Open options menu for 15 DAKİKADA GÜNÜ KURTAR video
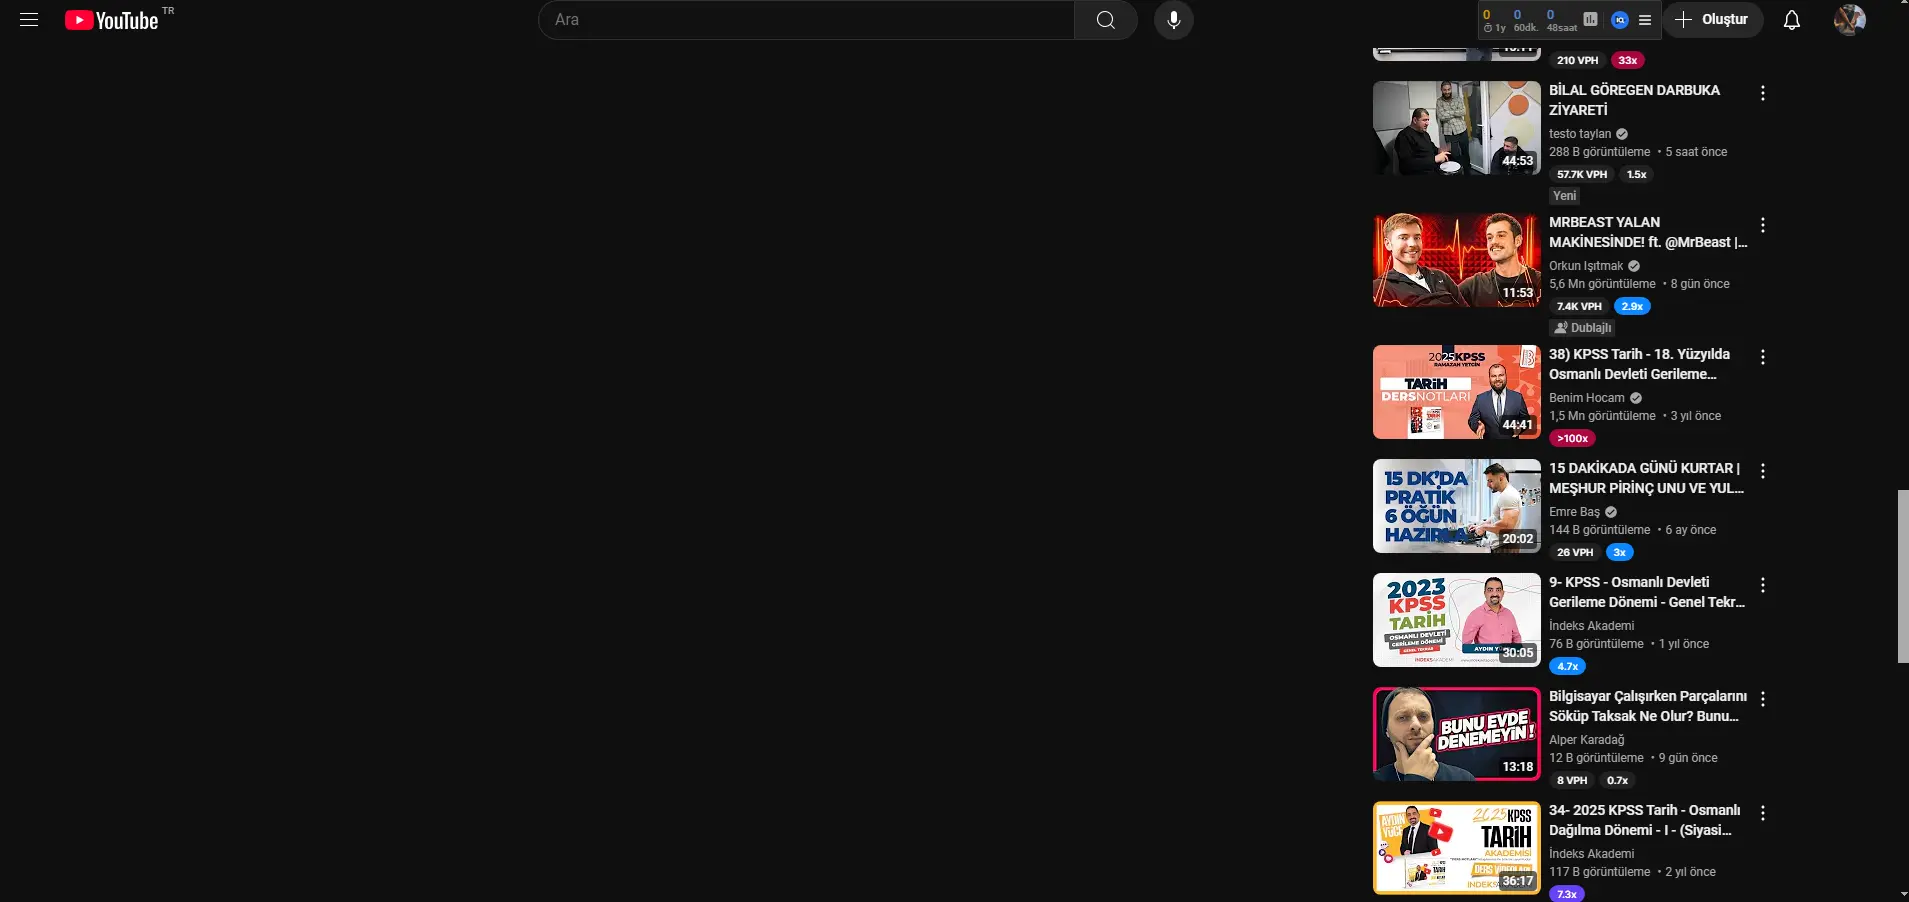 1763,471
